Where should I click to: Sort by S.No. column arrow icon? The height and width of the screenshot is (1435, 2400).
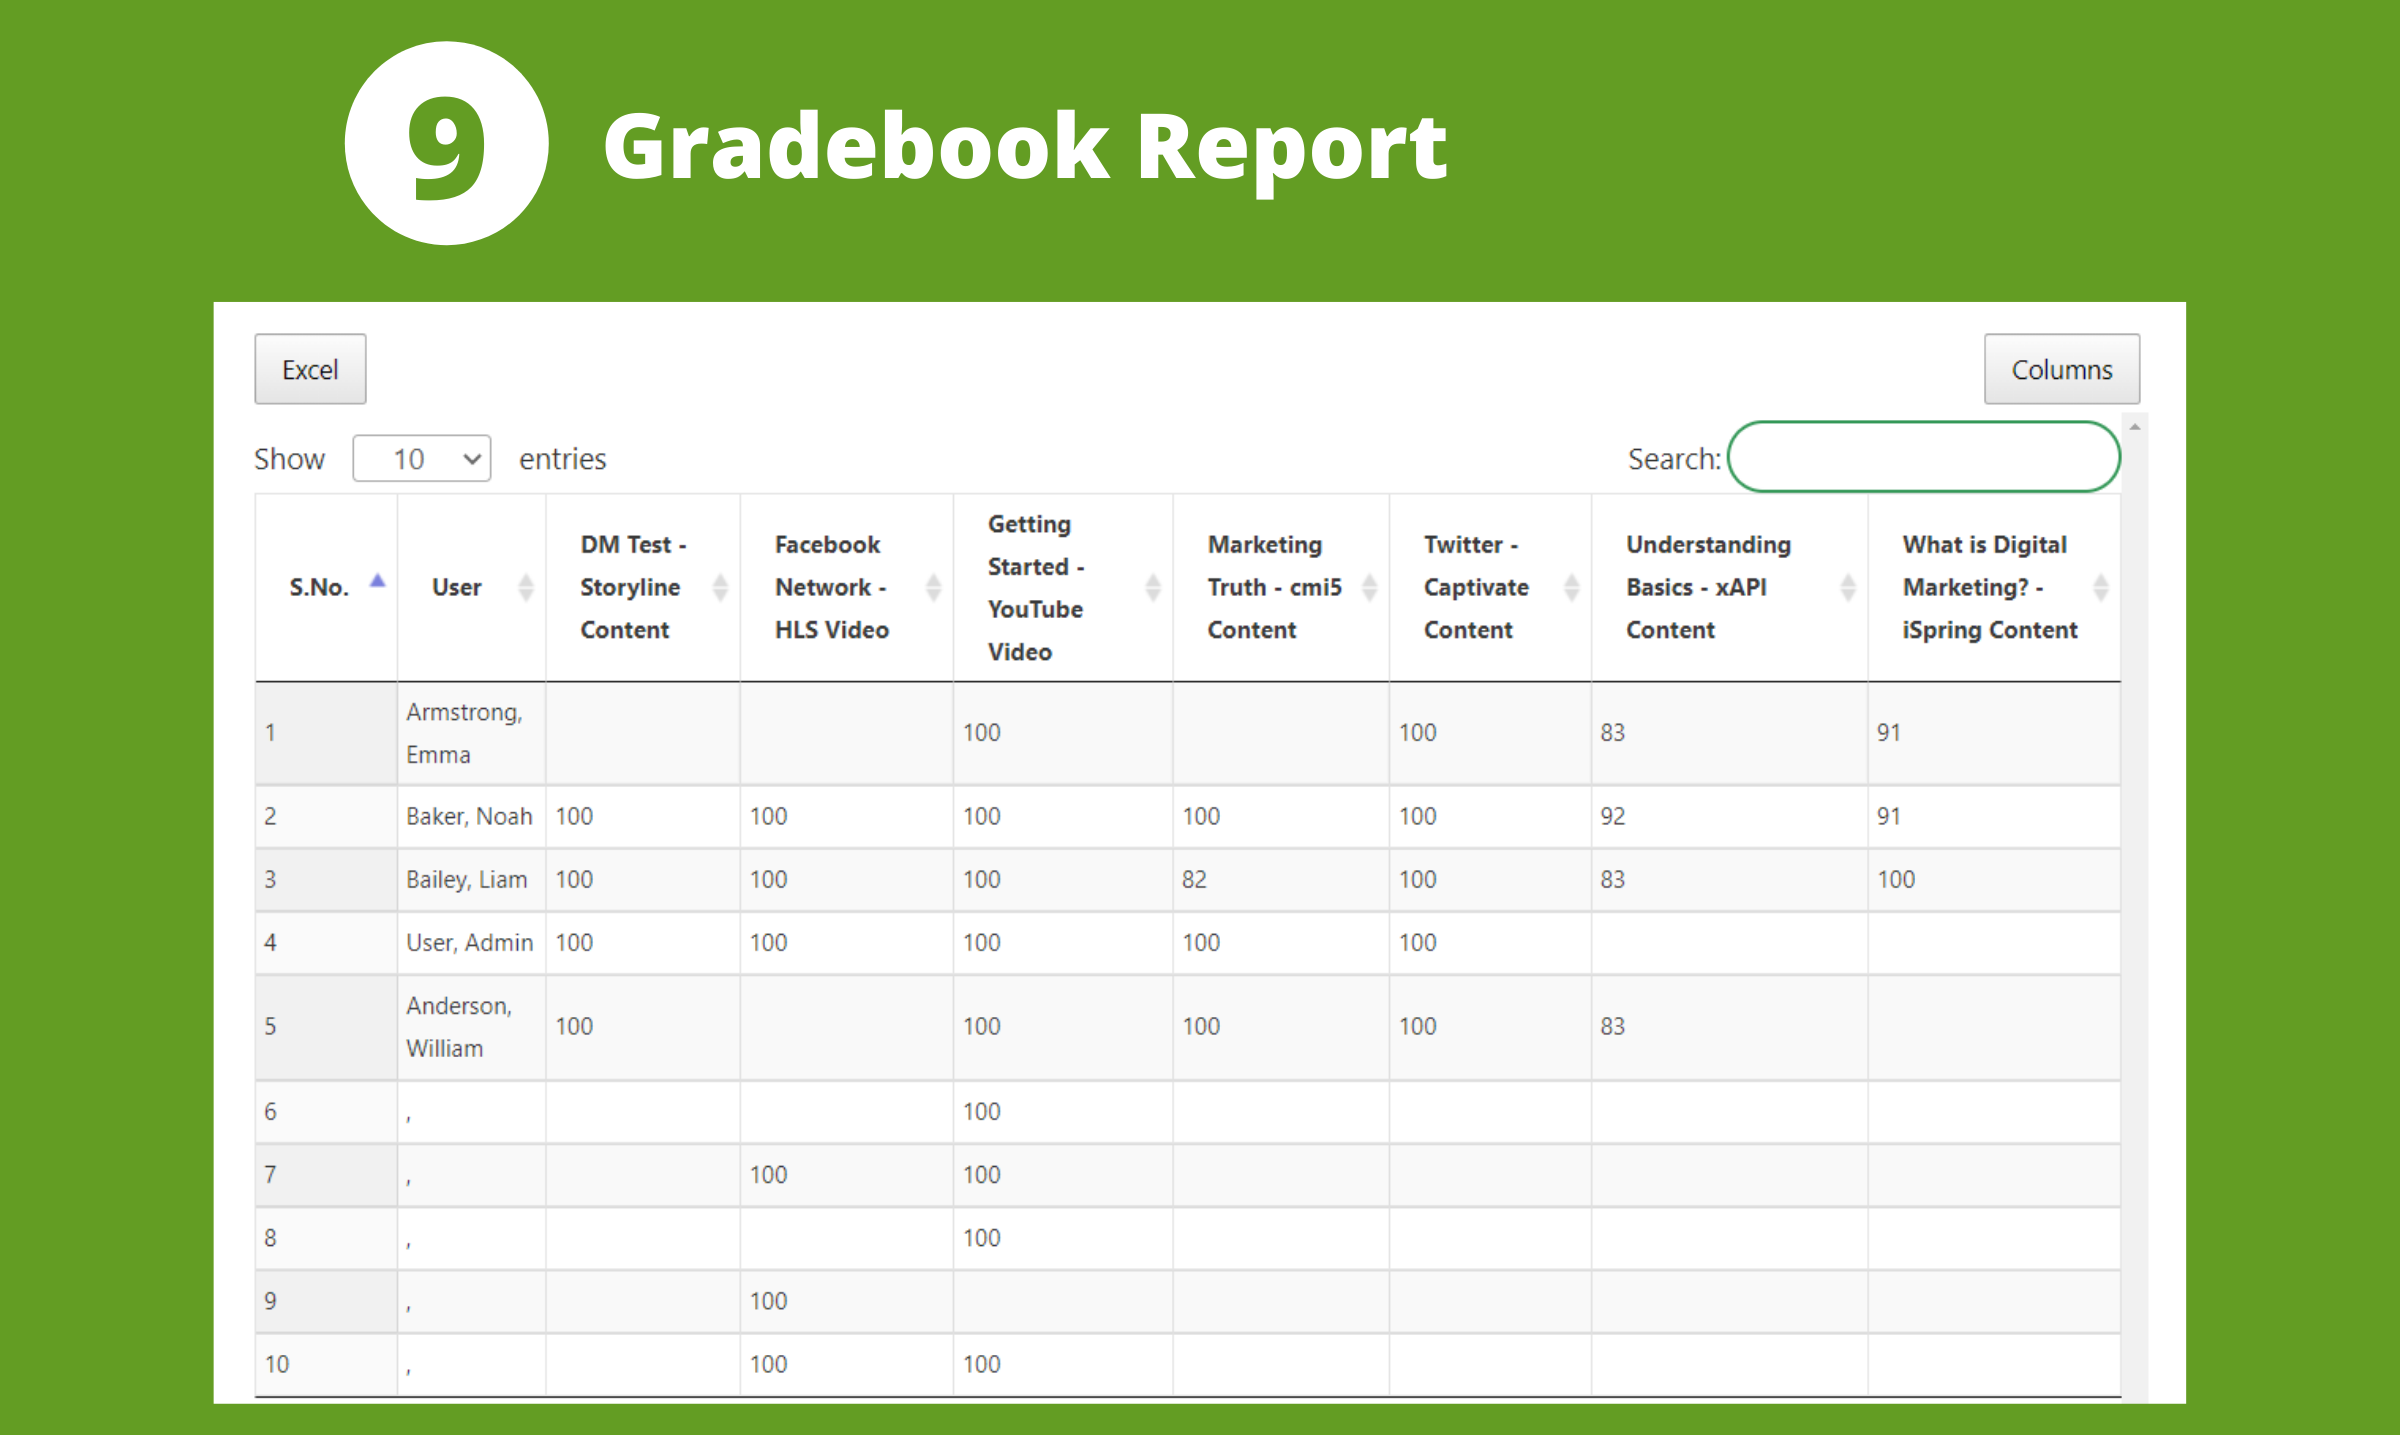click(x=377, y=582)
